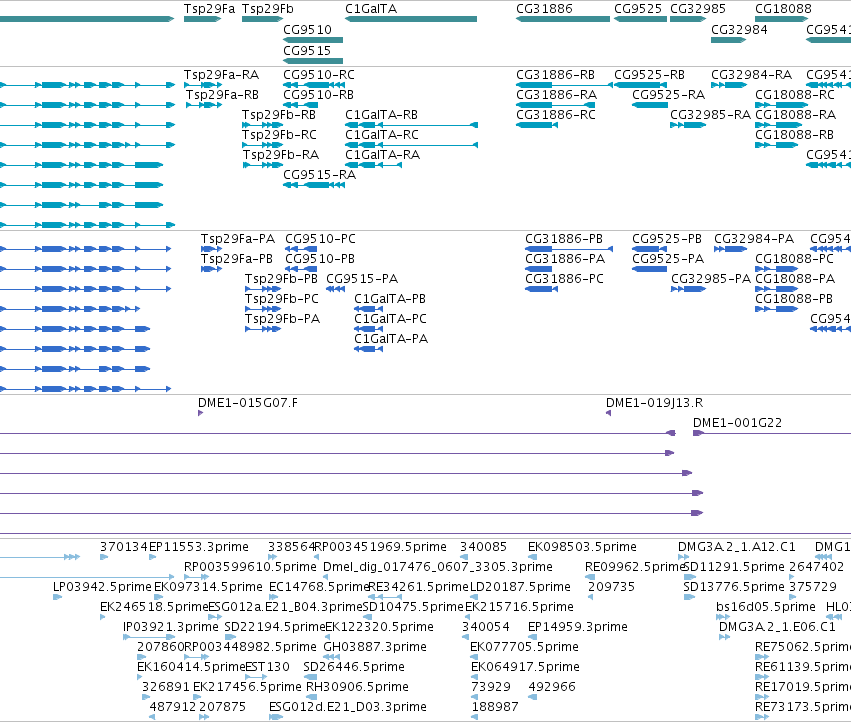Click transcript C1GalTA-RB
Screen dimensions: 851x722
382,115
